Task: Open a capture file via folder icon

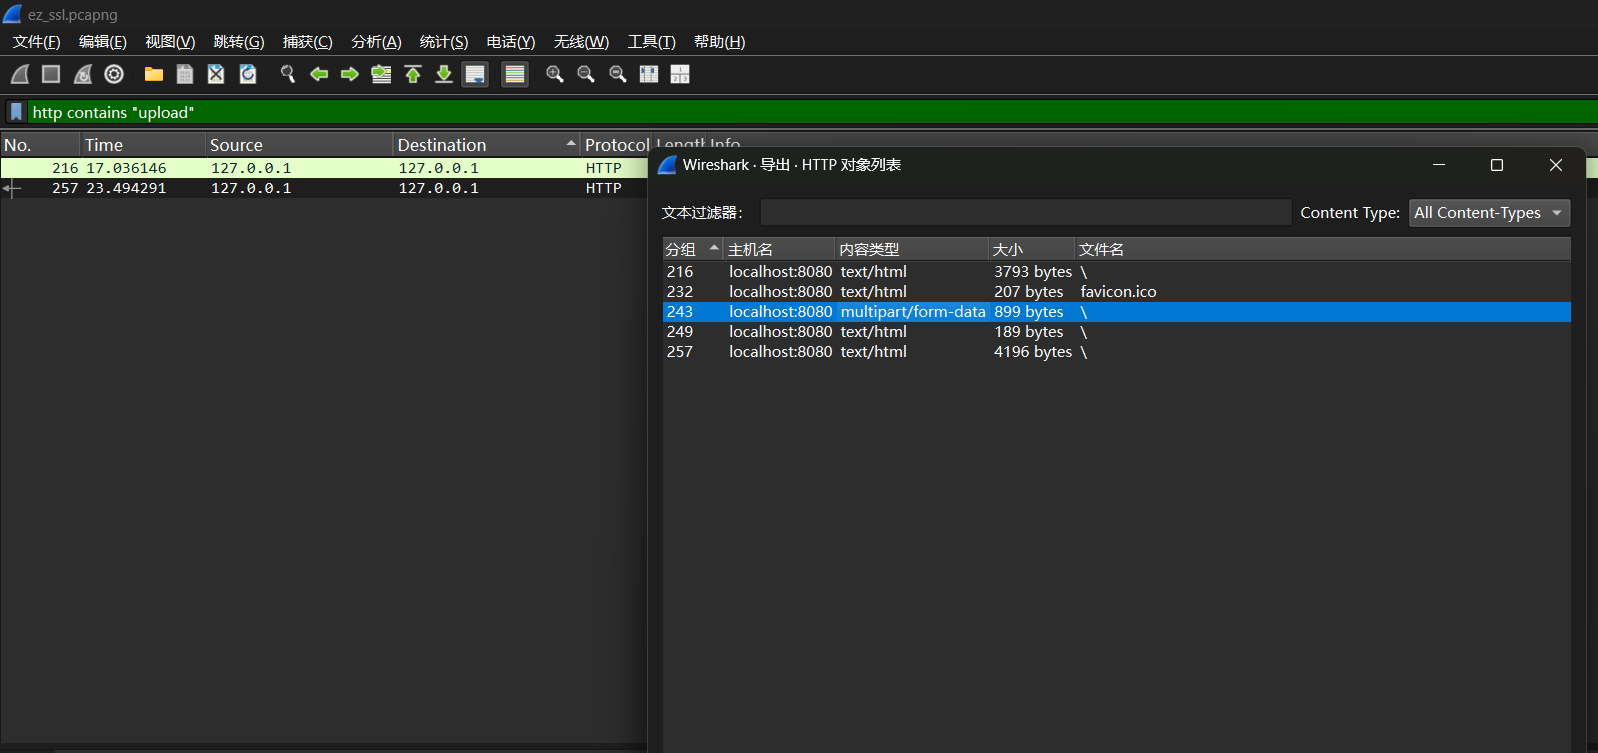Action: coord(153,74)
